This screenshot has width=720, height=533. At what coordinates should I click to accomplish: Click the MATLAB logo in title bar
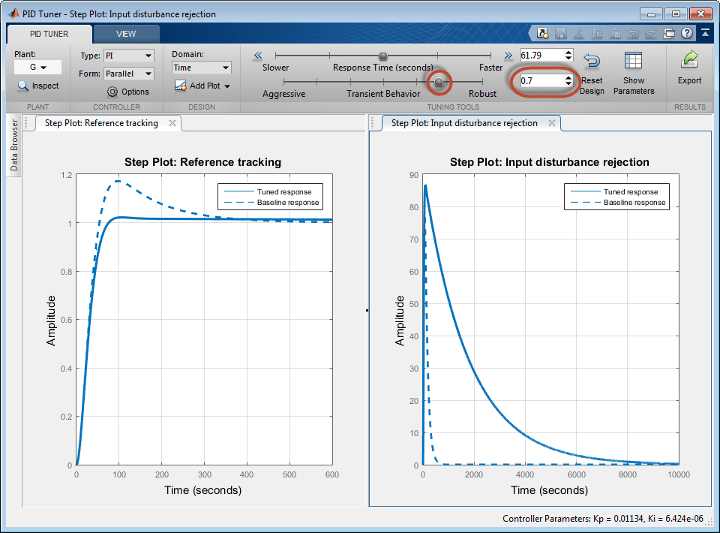click(14, 13)
